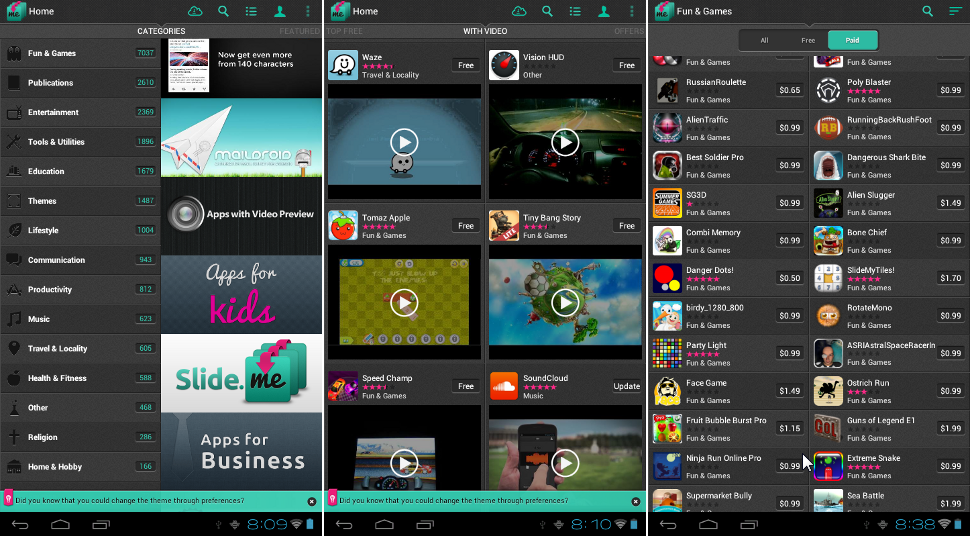Tap Android home button on the middle screen
Screen dimensions: 970x536
(x=384, y=525)
